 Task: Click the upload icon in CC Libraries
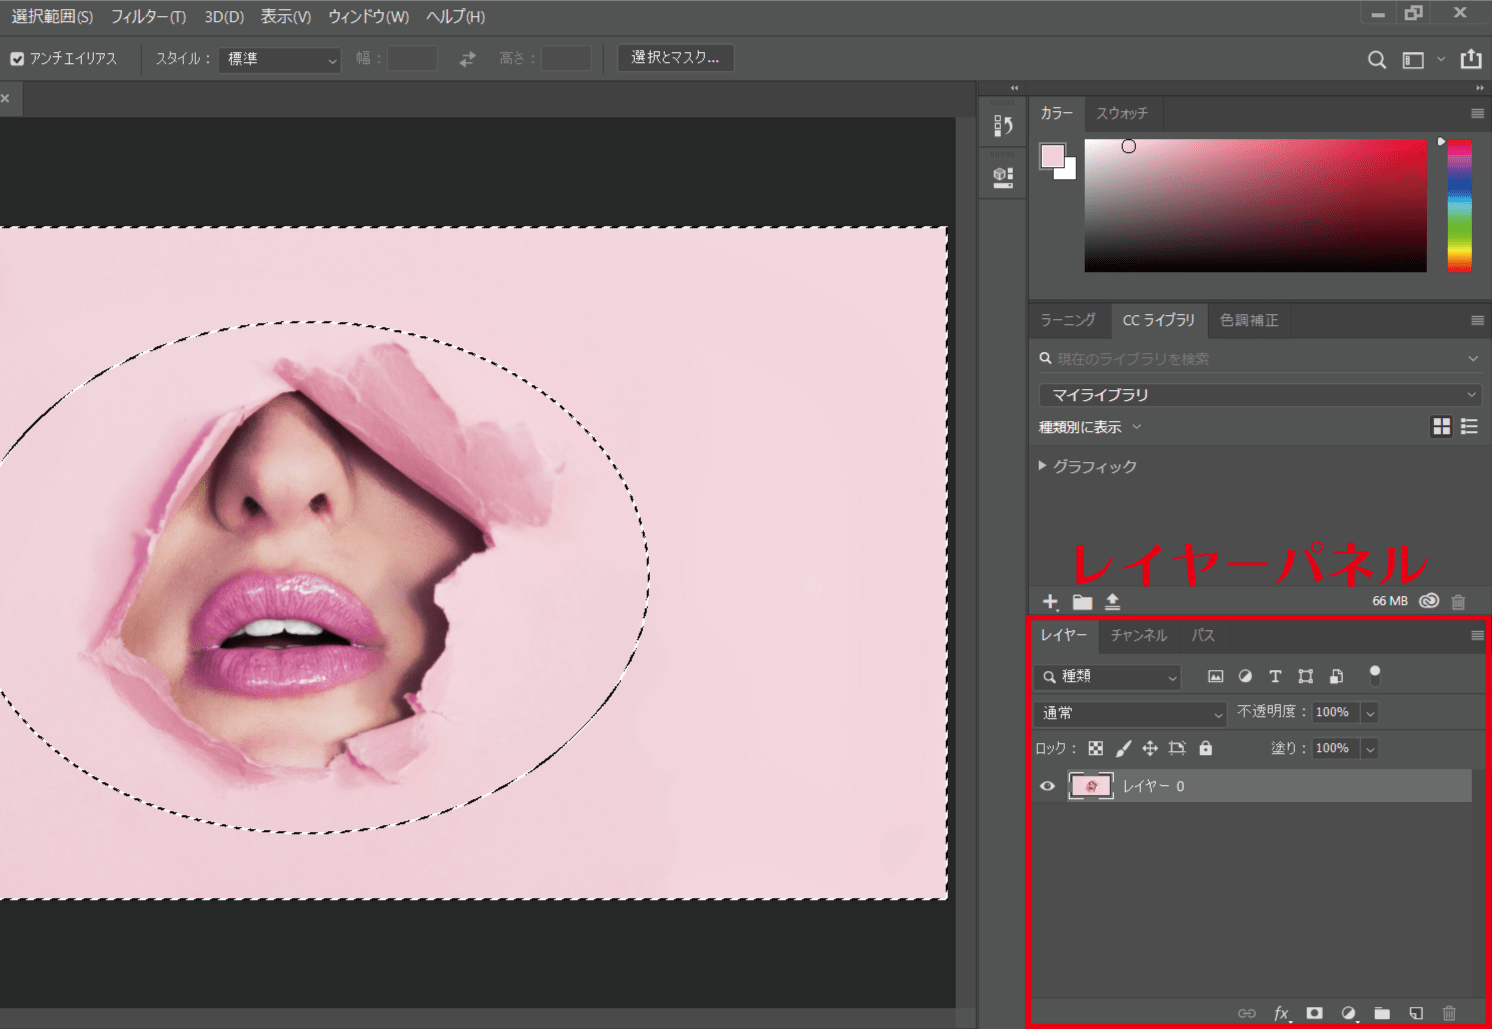(x=1112, y=601)
